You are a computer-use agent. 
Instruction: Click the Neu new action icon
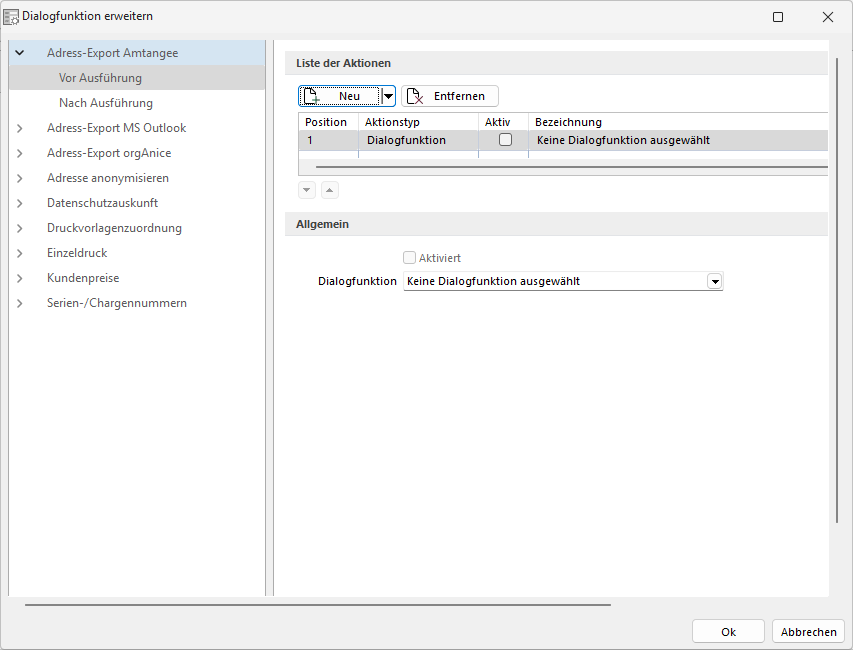(x=312, y=96)
